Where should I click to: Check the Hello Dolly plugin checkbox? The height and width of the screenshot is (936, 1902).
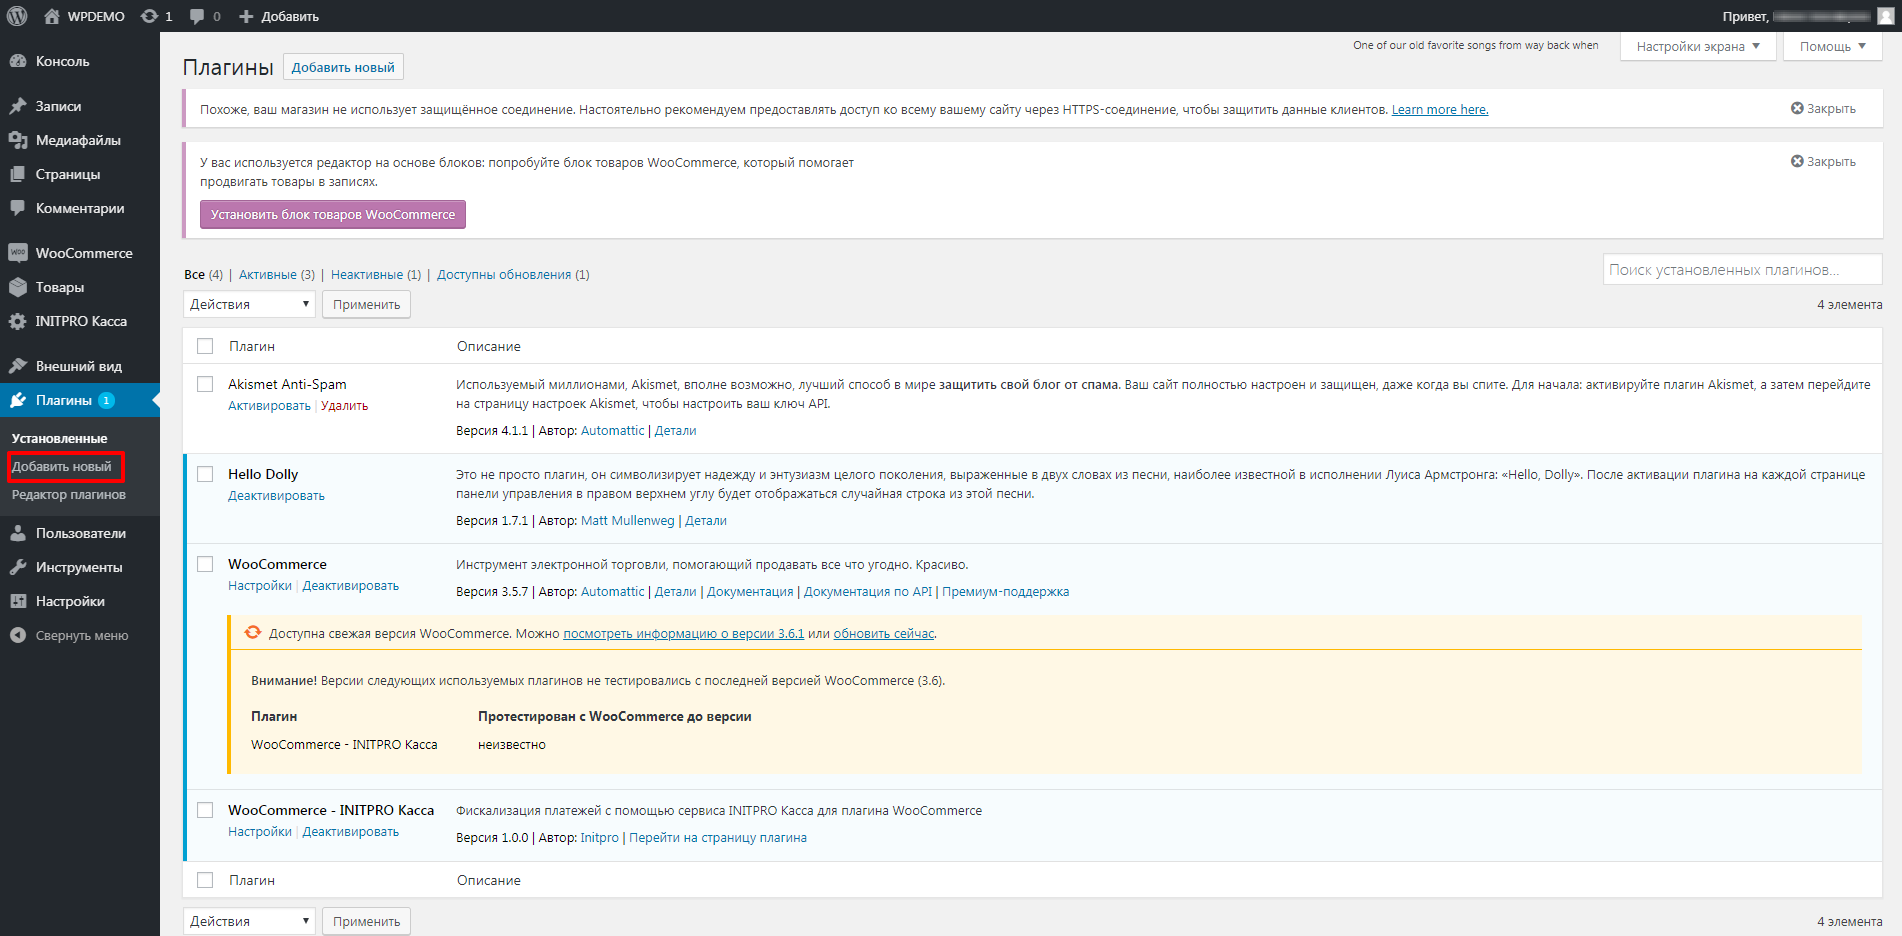pyautogui.click(x=205, y=474)
